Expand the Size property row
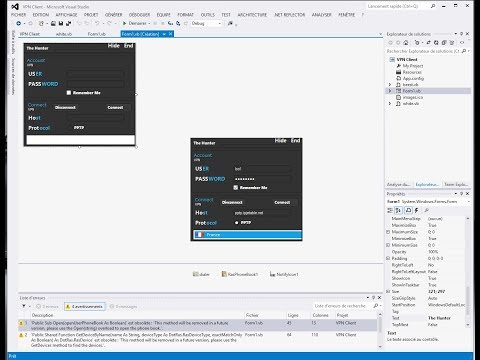The width and height of the screenshot is (480, 360). [x=388, y=291]
